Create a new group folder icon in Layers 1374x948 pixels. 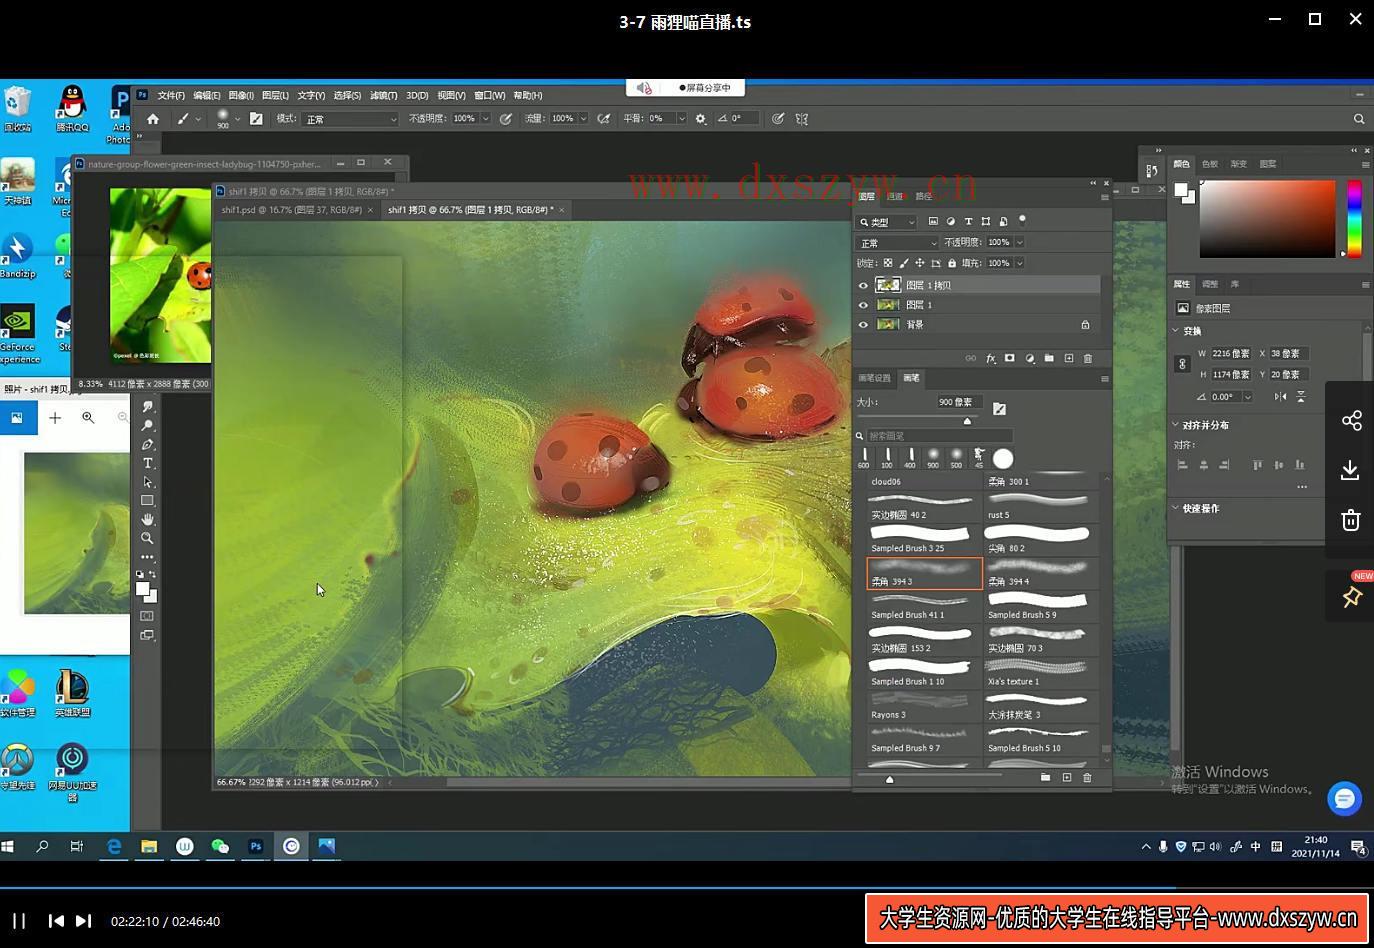coord(1049,358)
